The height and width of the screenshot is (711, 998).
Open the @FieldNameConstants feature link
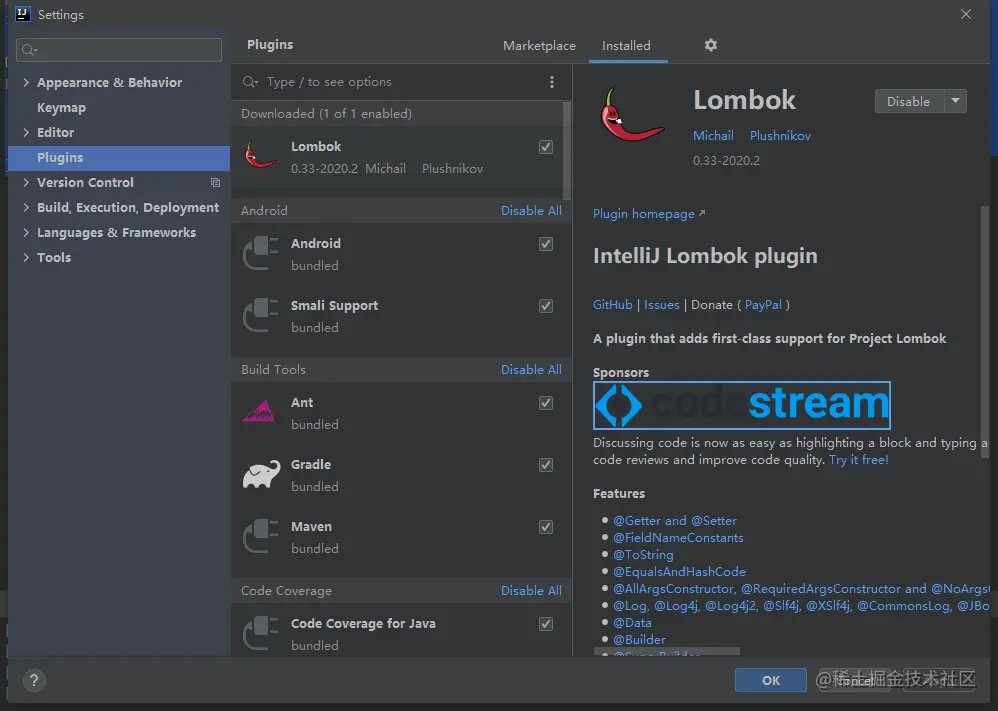point(678,538)
